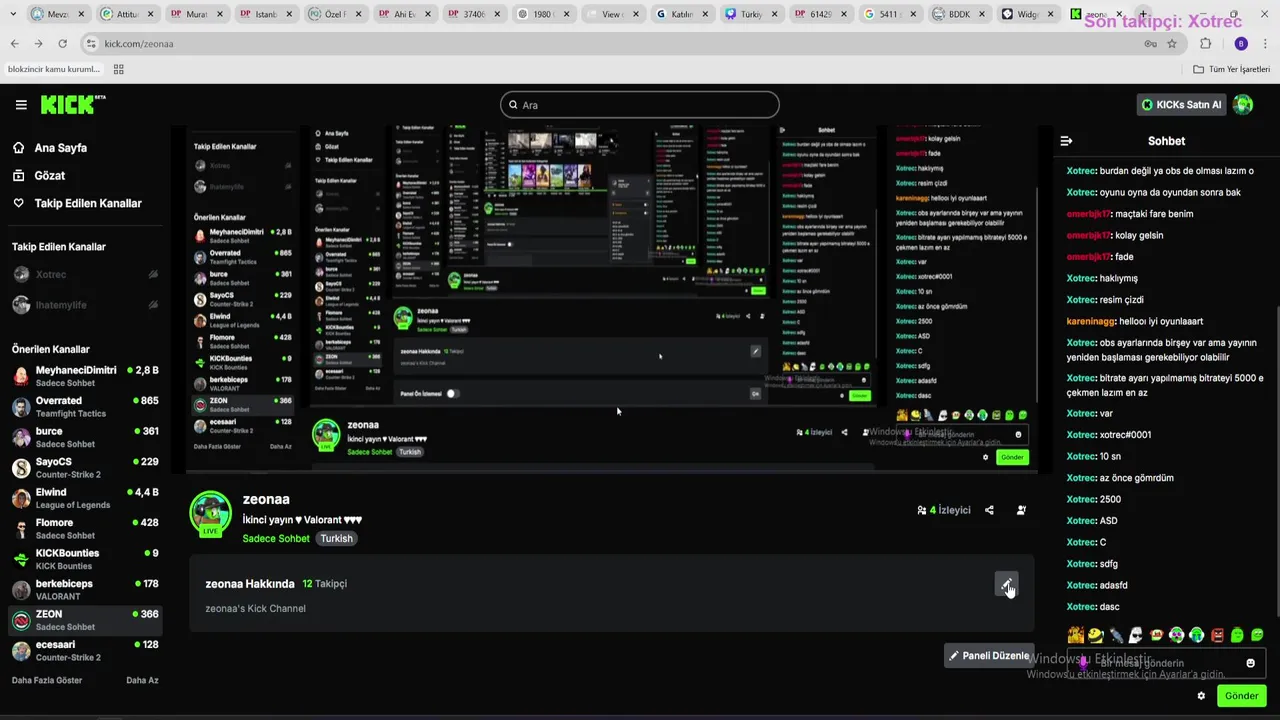This screenshot has width=1280, height=720.
Task: Open Sadece Sohbet category under zeonaa title
Action: pos(276,539)
